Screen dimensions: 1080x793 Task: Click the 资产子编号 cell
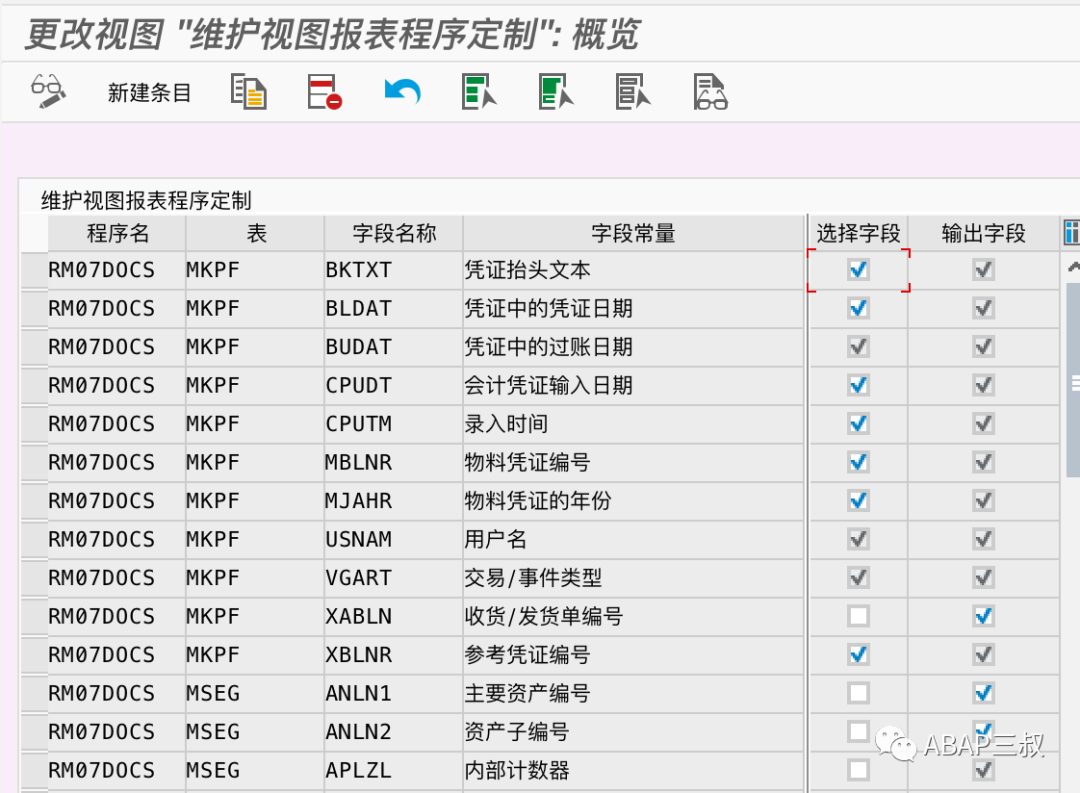coord(633,732)
